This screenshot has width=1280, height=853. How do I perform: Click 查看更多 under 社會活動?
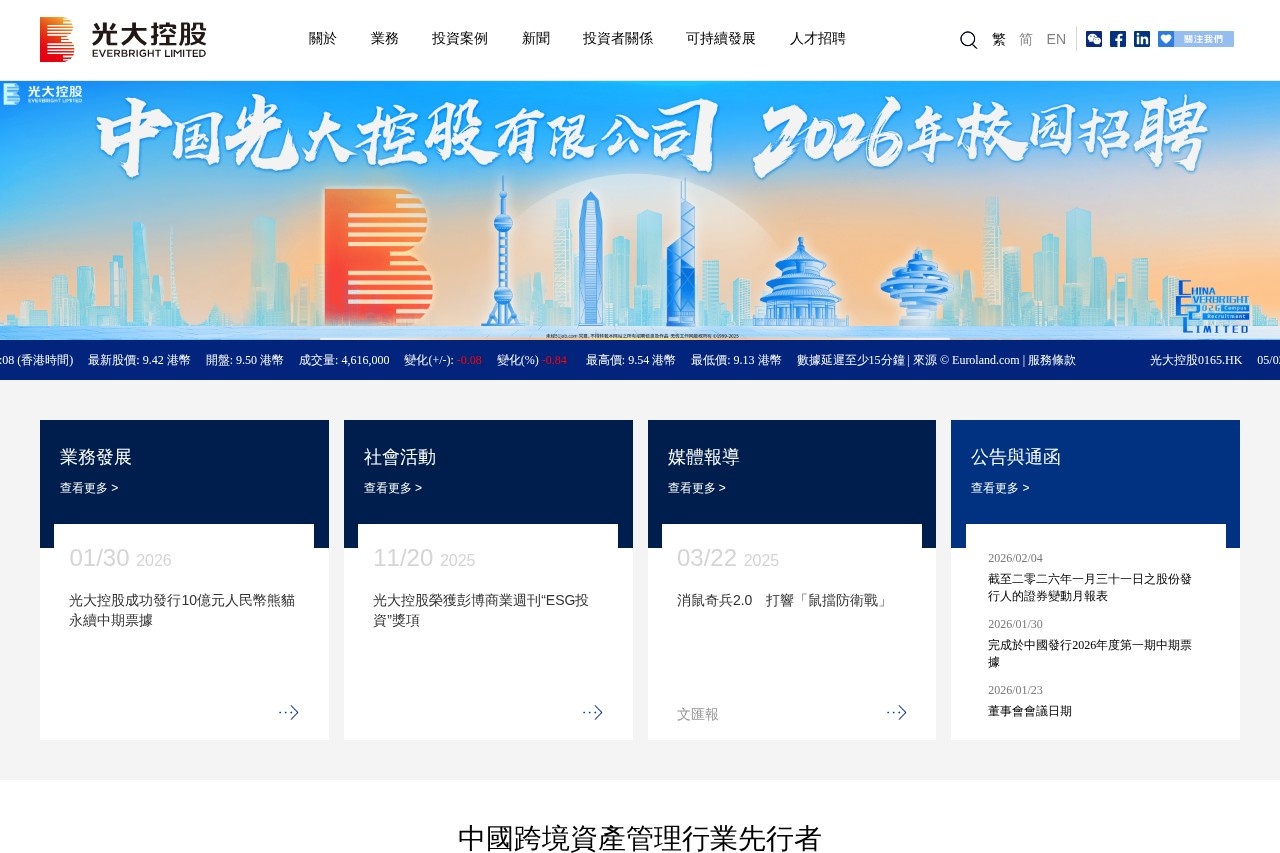point(393,488)
